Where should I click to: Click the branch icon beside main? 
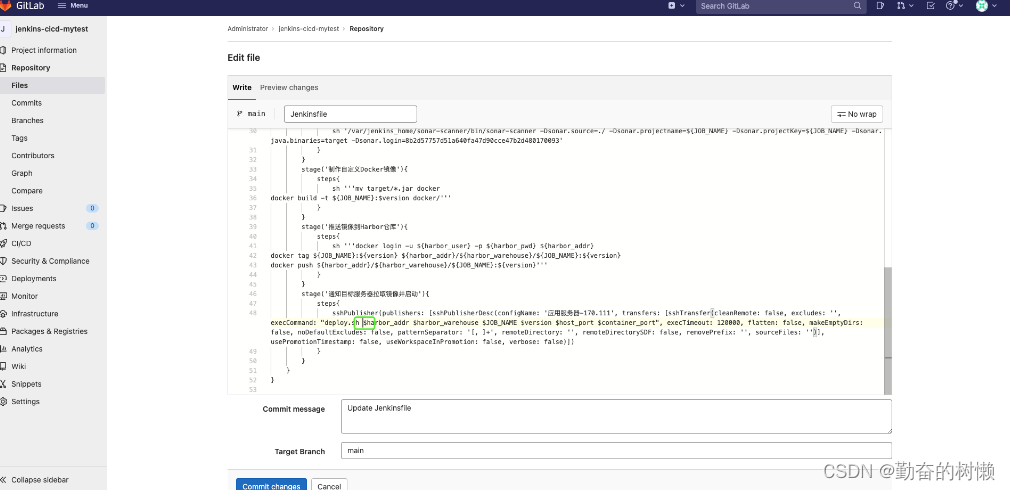pos(240,114)
